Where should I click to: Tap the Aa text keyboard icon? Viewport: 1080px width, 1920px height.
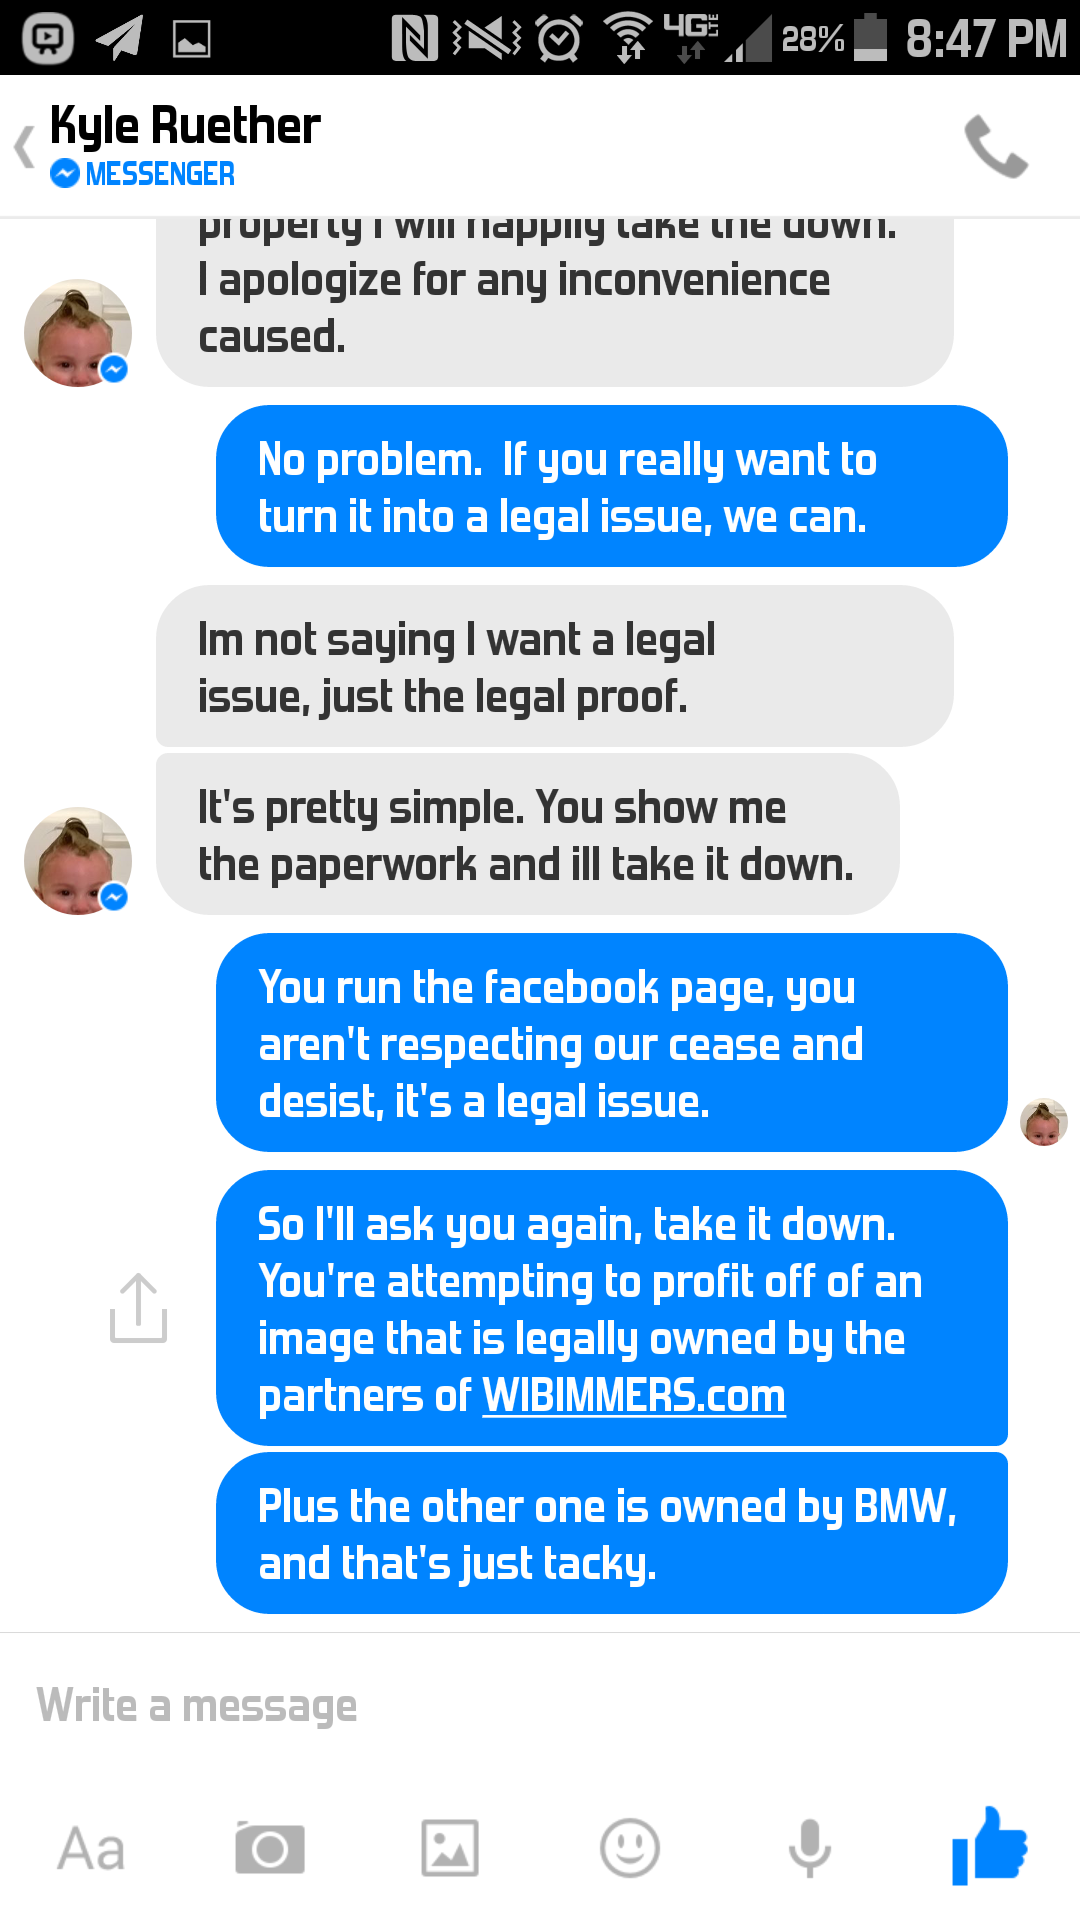point(91,1848)
